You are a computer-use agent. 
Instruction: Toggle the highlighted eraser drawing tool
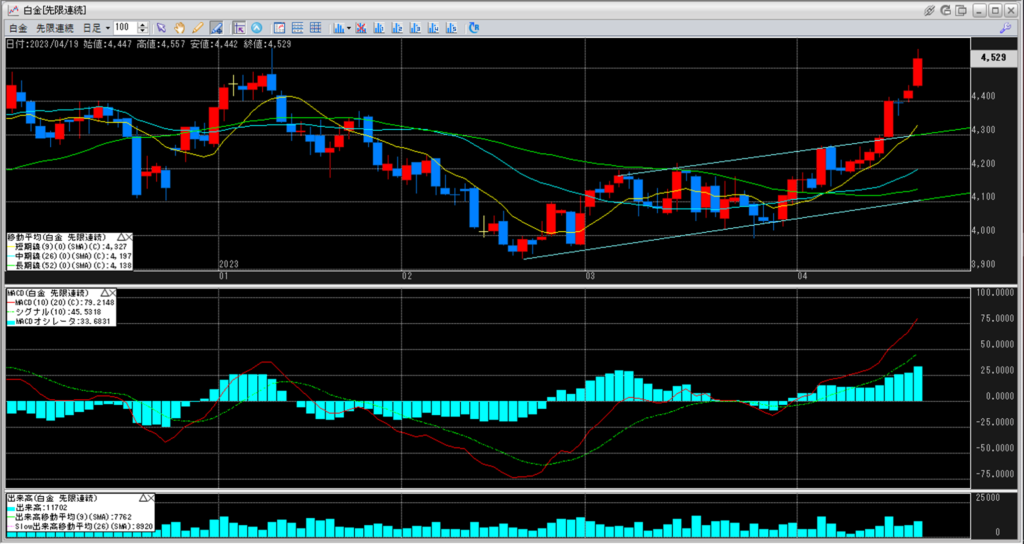tap(216, 28)
